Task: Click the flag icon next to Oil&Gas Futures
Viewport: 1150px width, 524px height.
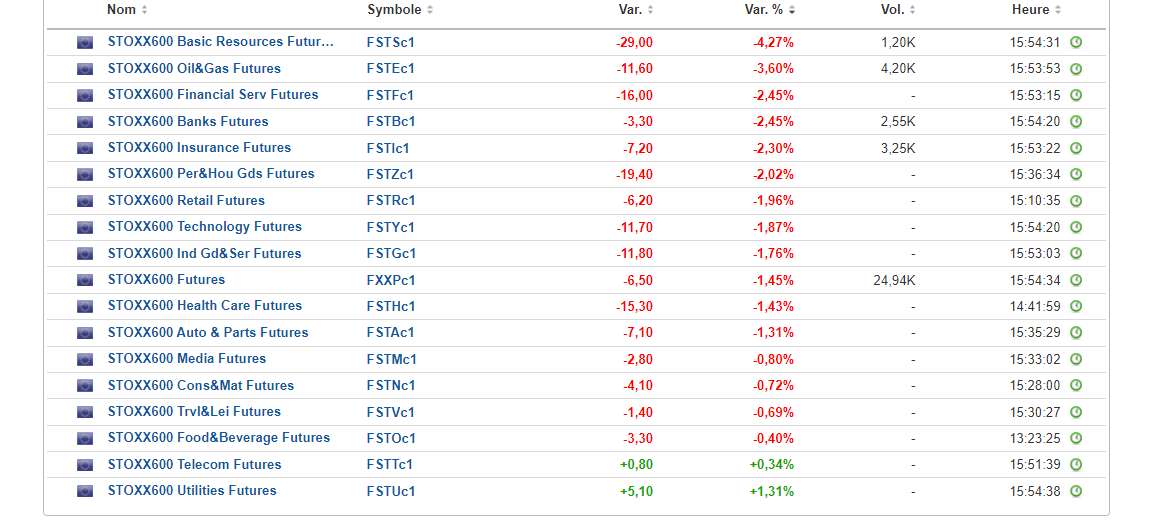Action: tap(85, 69)
